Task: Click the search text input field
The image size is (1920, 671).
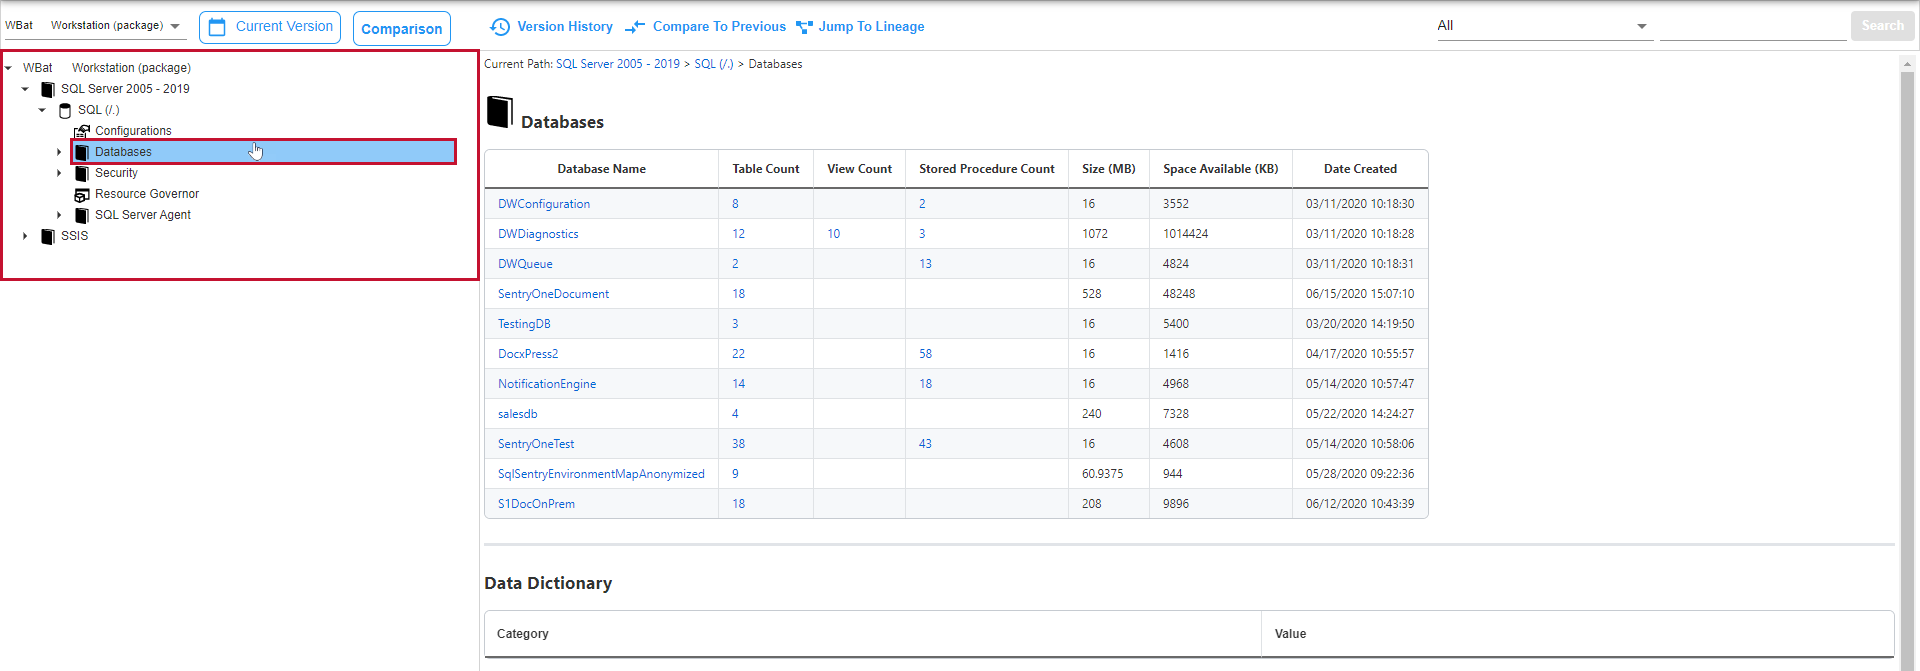Action: point(1753,26)
